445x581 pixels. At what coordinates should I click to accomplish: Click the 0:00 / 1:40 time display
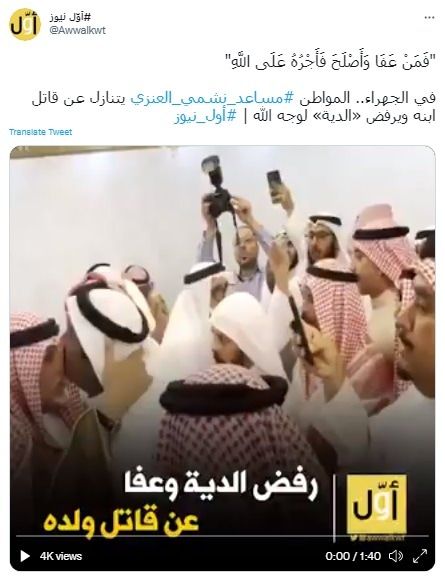pos(353,556)
